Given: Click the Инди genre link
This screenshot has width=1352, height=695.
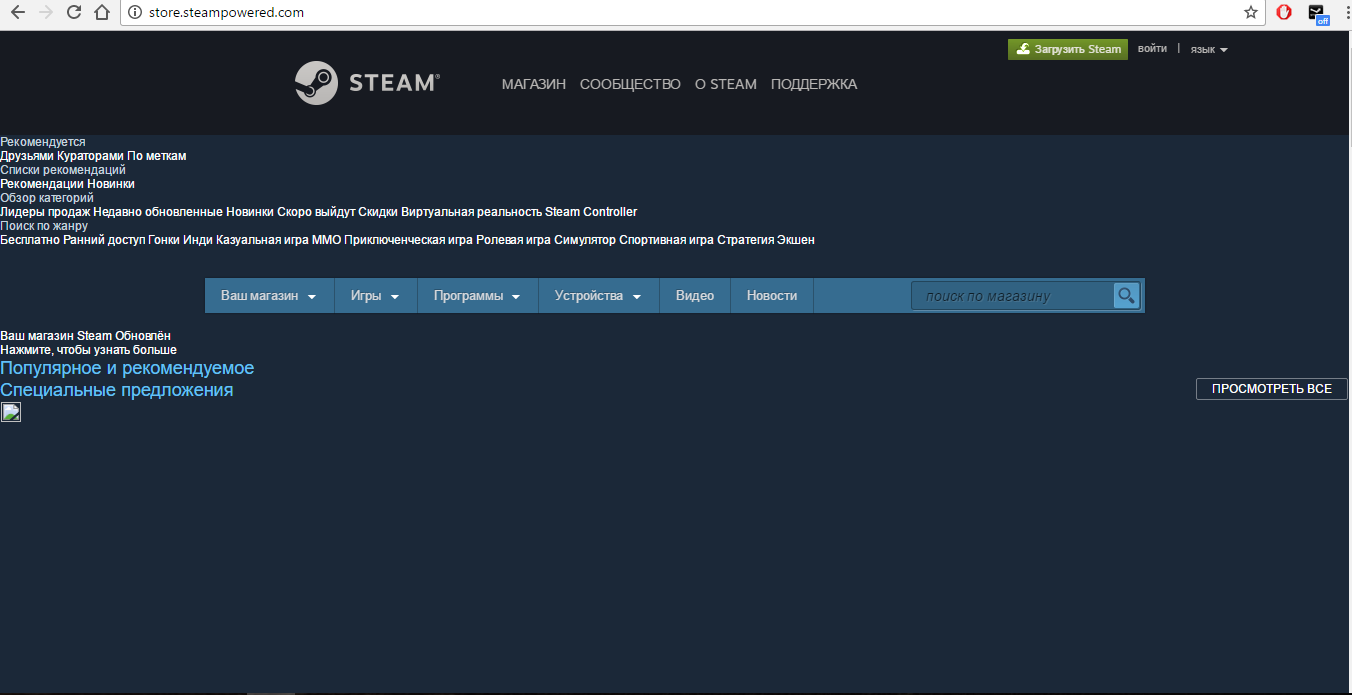Looking at the screenshot, I should tap(198, 240).
